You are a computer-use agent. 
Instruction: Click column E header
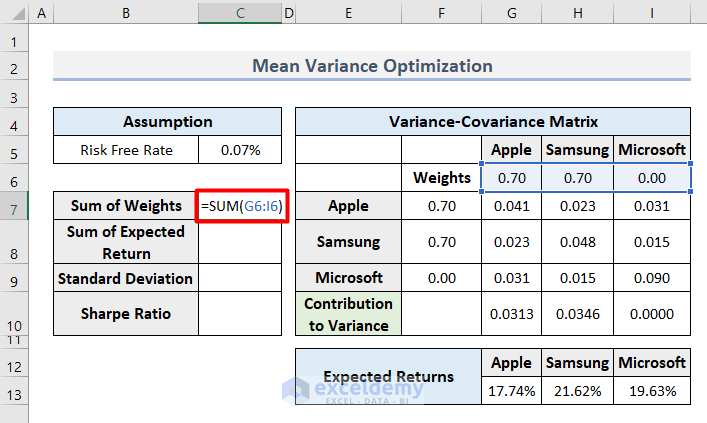coord(348,16)
